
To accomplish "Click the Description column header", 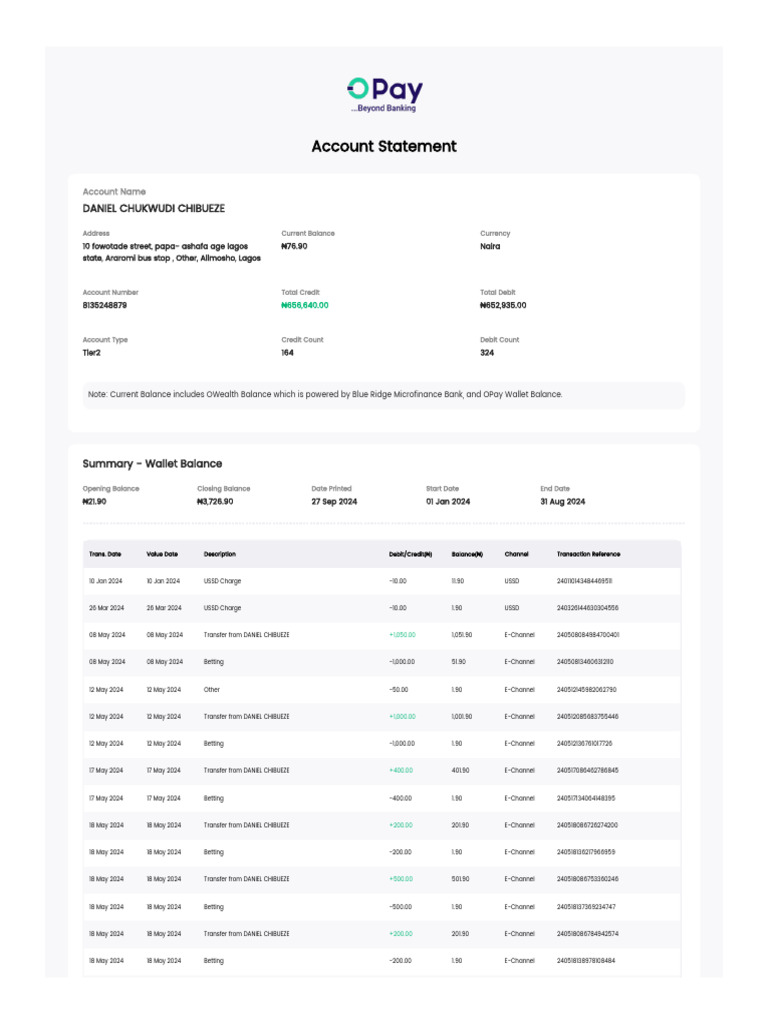I will pos(220,554).
